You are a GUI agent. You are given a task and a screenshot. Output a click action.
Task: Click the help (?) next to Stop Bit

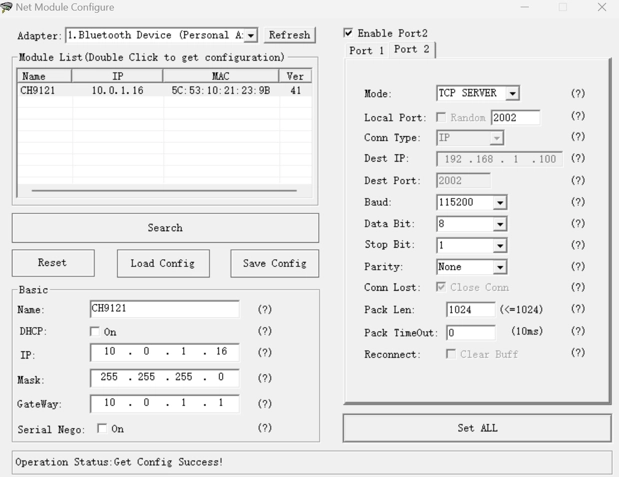tap(578, 244)
